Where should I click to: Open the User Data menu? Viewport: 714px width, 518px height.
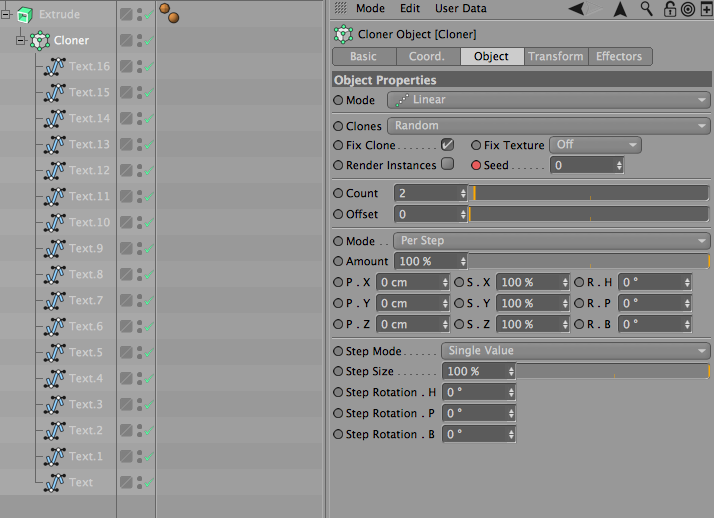(x=460, y=8)
